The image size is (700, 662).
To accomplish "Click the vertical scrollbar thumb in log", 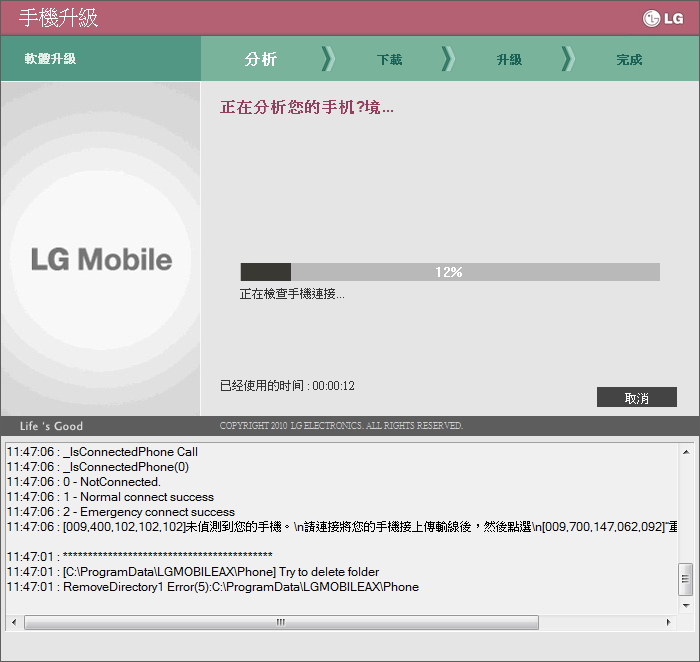I will tap(685, 579).
